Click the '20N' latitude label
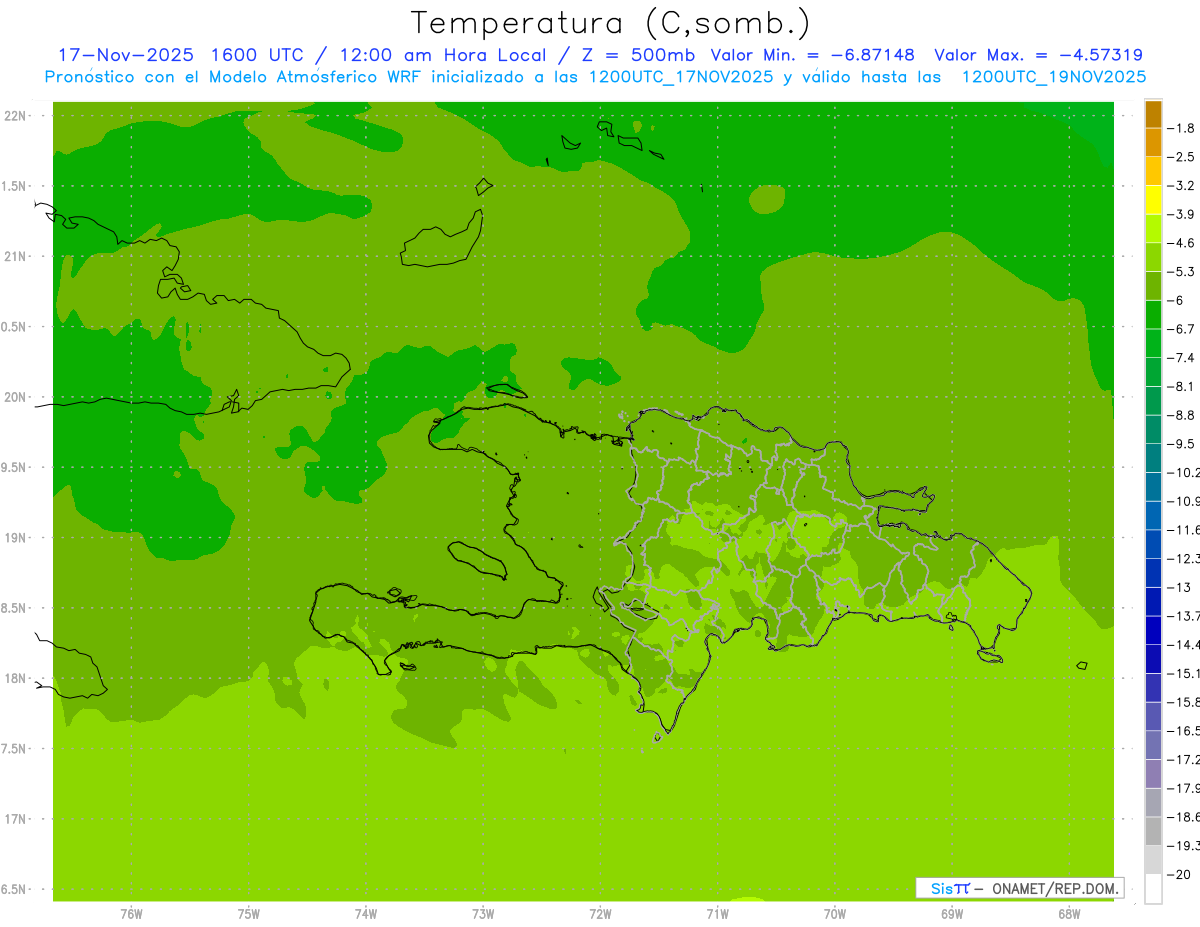Viewport: 1200px width, 927px height. point(16,398)
